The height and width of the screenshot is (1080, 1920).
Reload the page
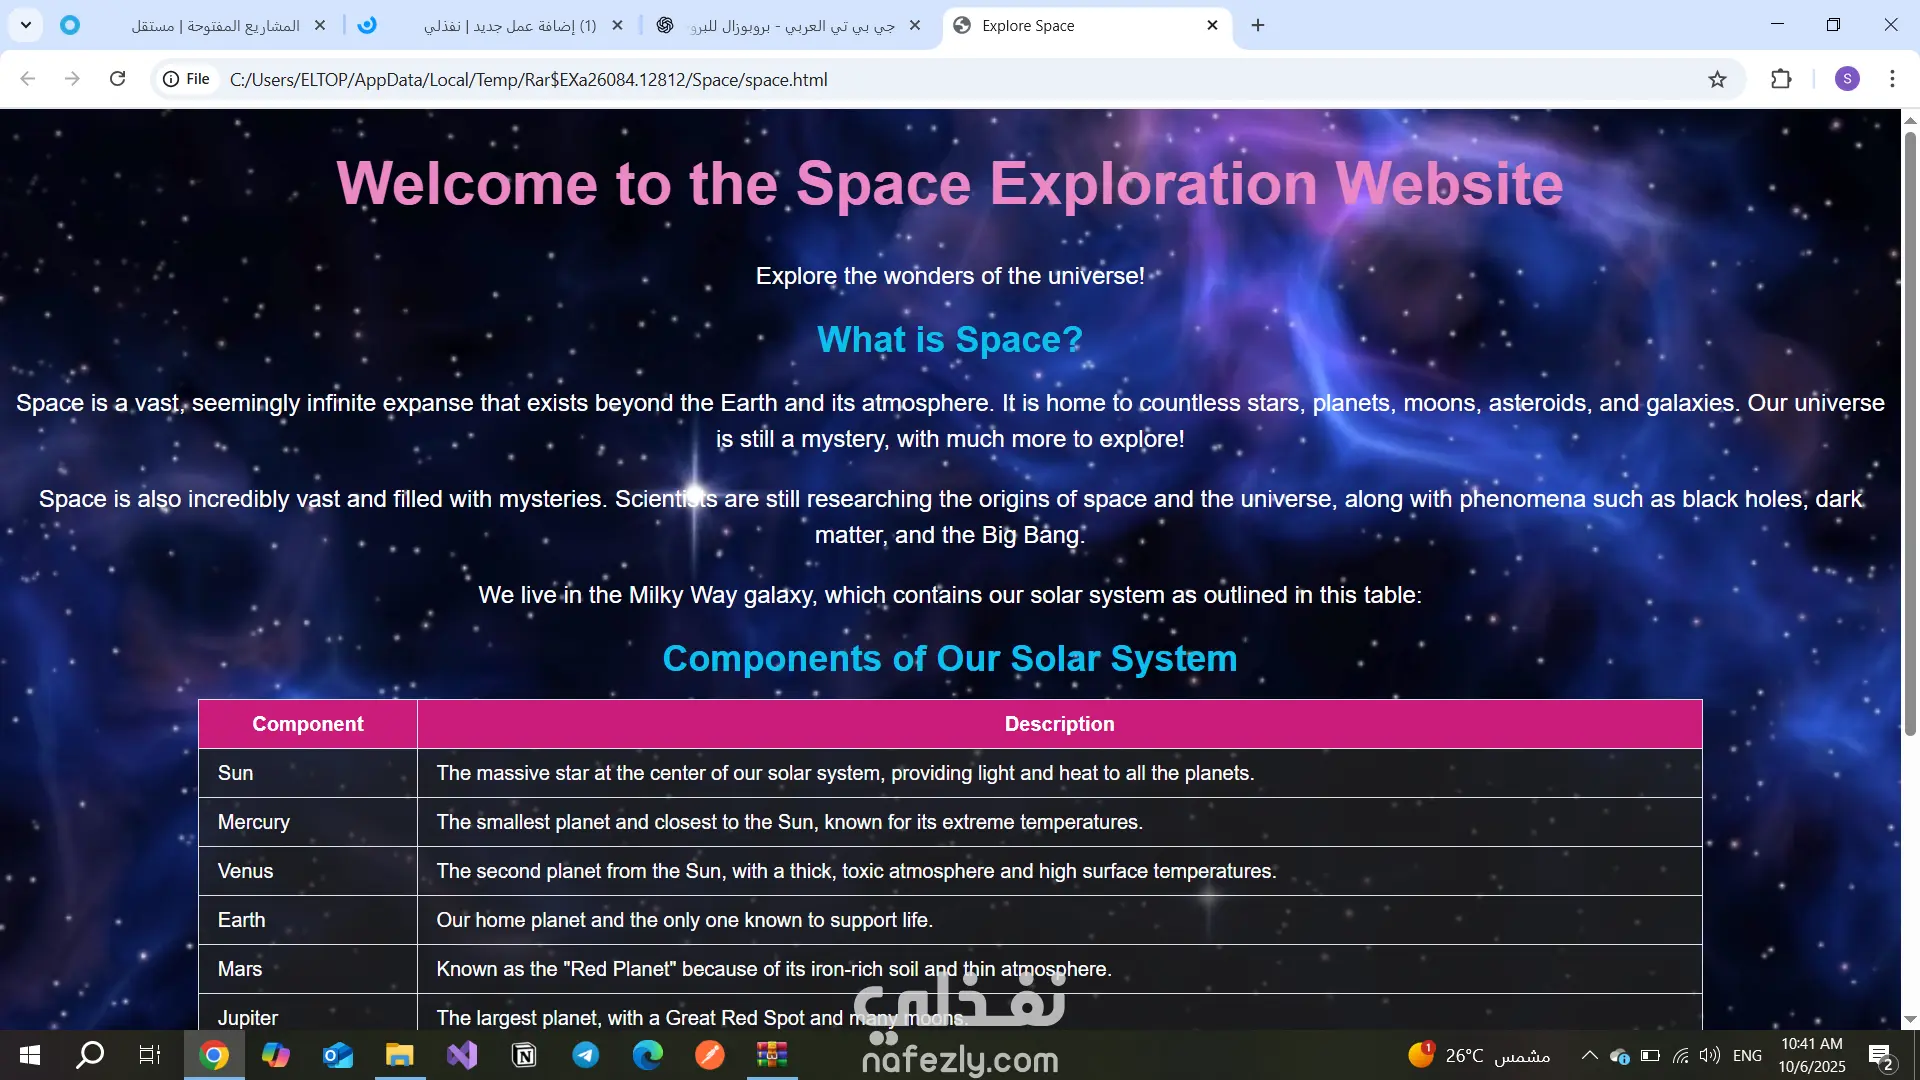tap(117, 79)
